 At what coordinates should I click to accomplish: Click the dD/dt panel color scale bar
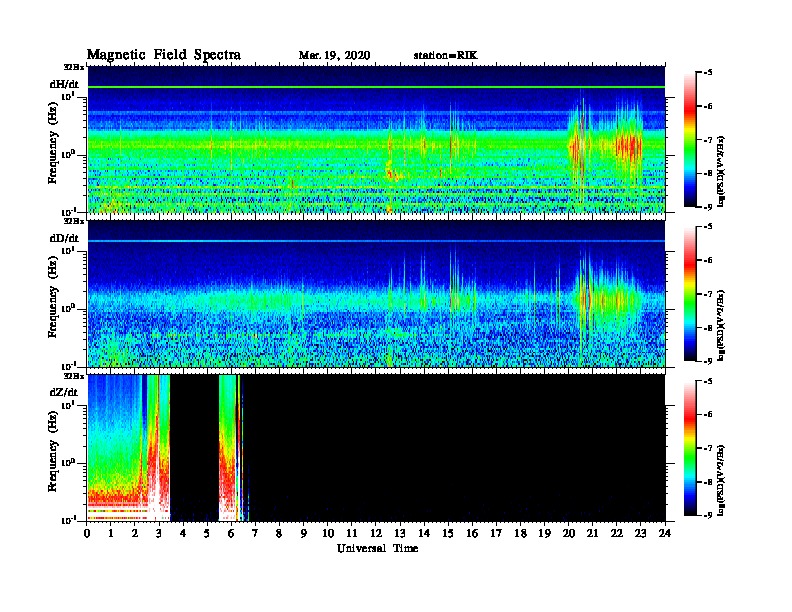point(690,294)
